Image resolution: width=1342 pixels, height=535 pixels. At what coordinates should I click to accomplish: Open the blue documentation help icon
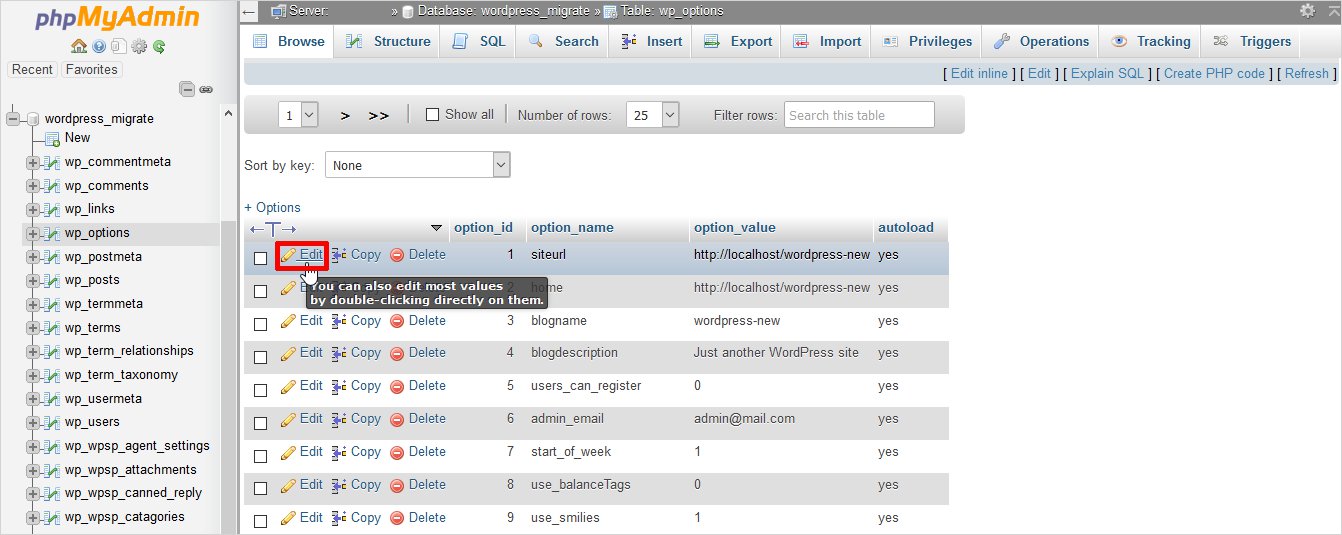coord(99,46)
